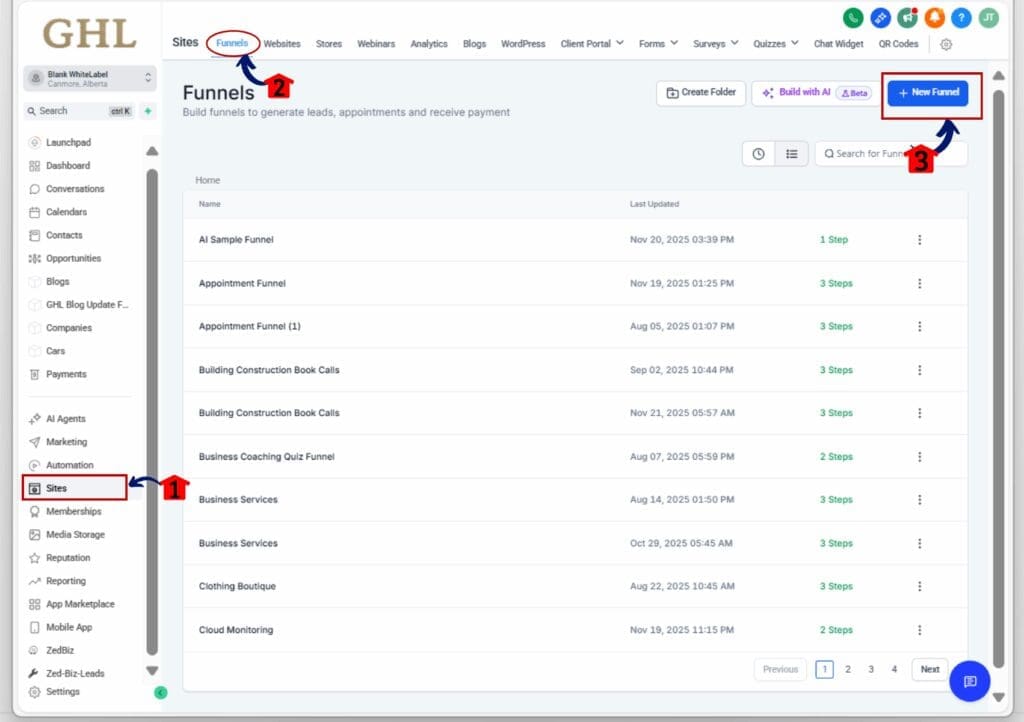This screenshot has height=722, width=1024.
Task: Click the New Funnel button
Action: [x=928, y=92]
